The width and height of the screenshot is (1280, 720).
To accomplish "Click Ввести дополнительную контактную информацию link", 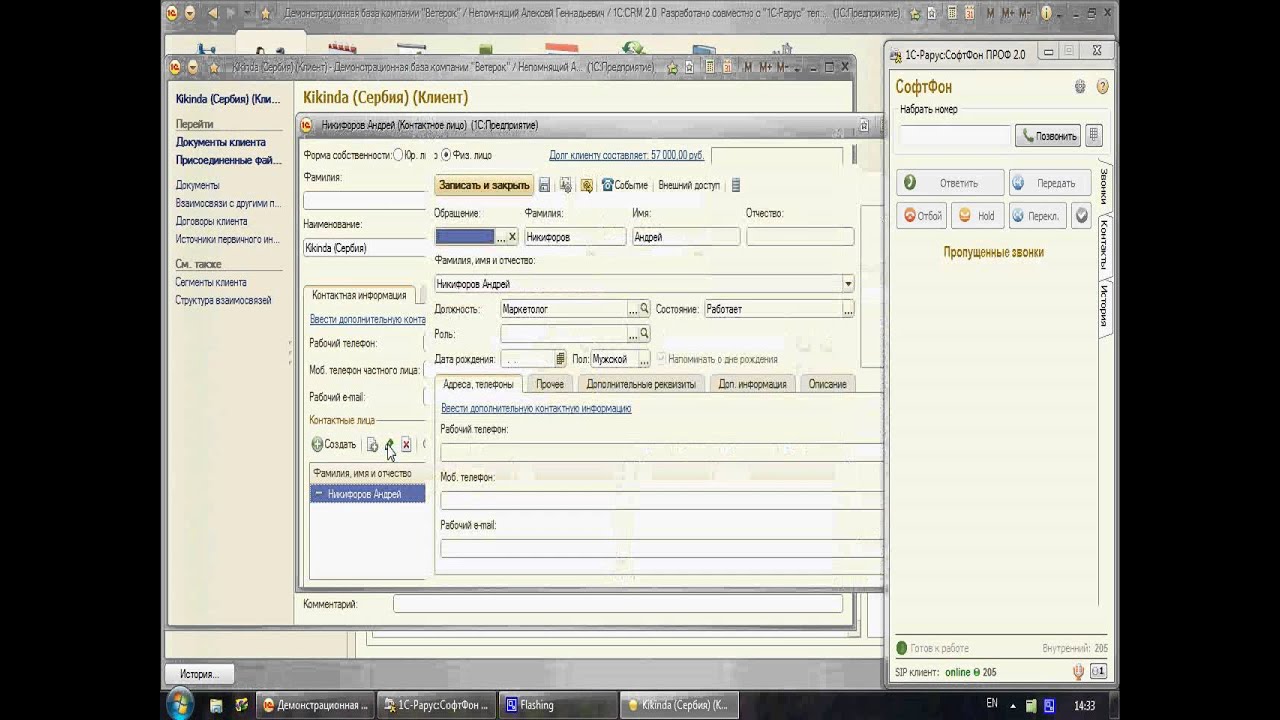I will click(x=536, y=408).
